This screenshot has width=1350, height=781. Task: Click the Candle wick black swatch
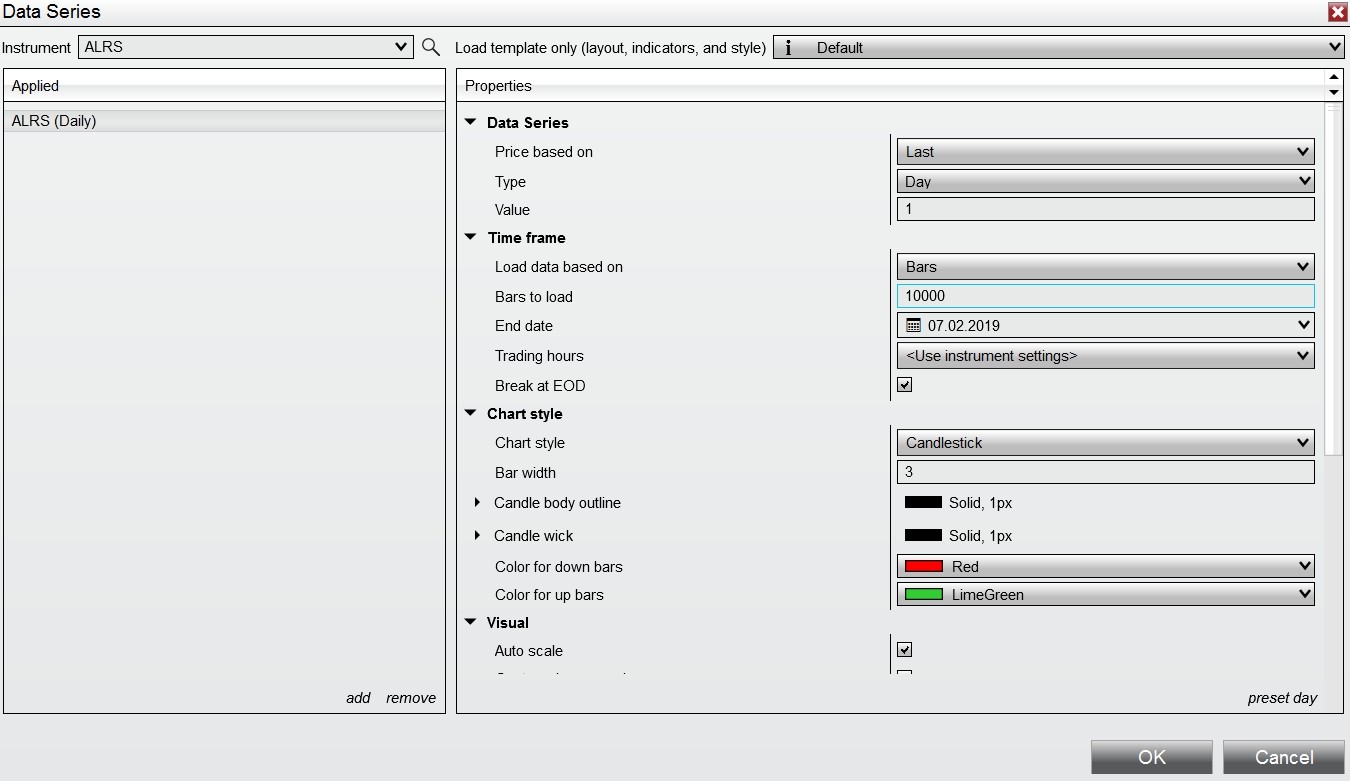tap(923, 535)
